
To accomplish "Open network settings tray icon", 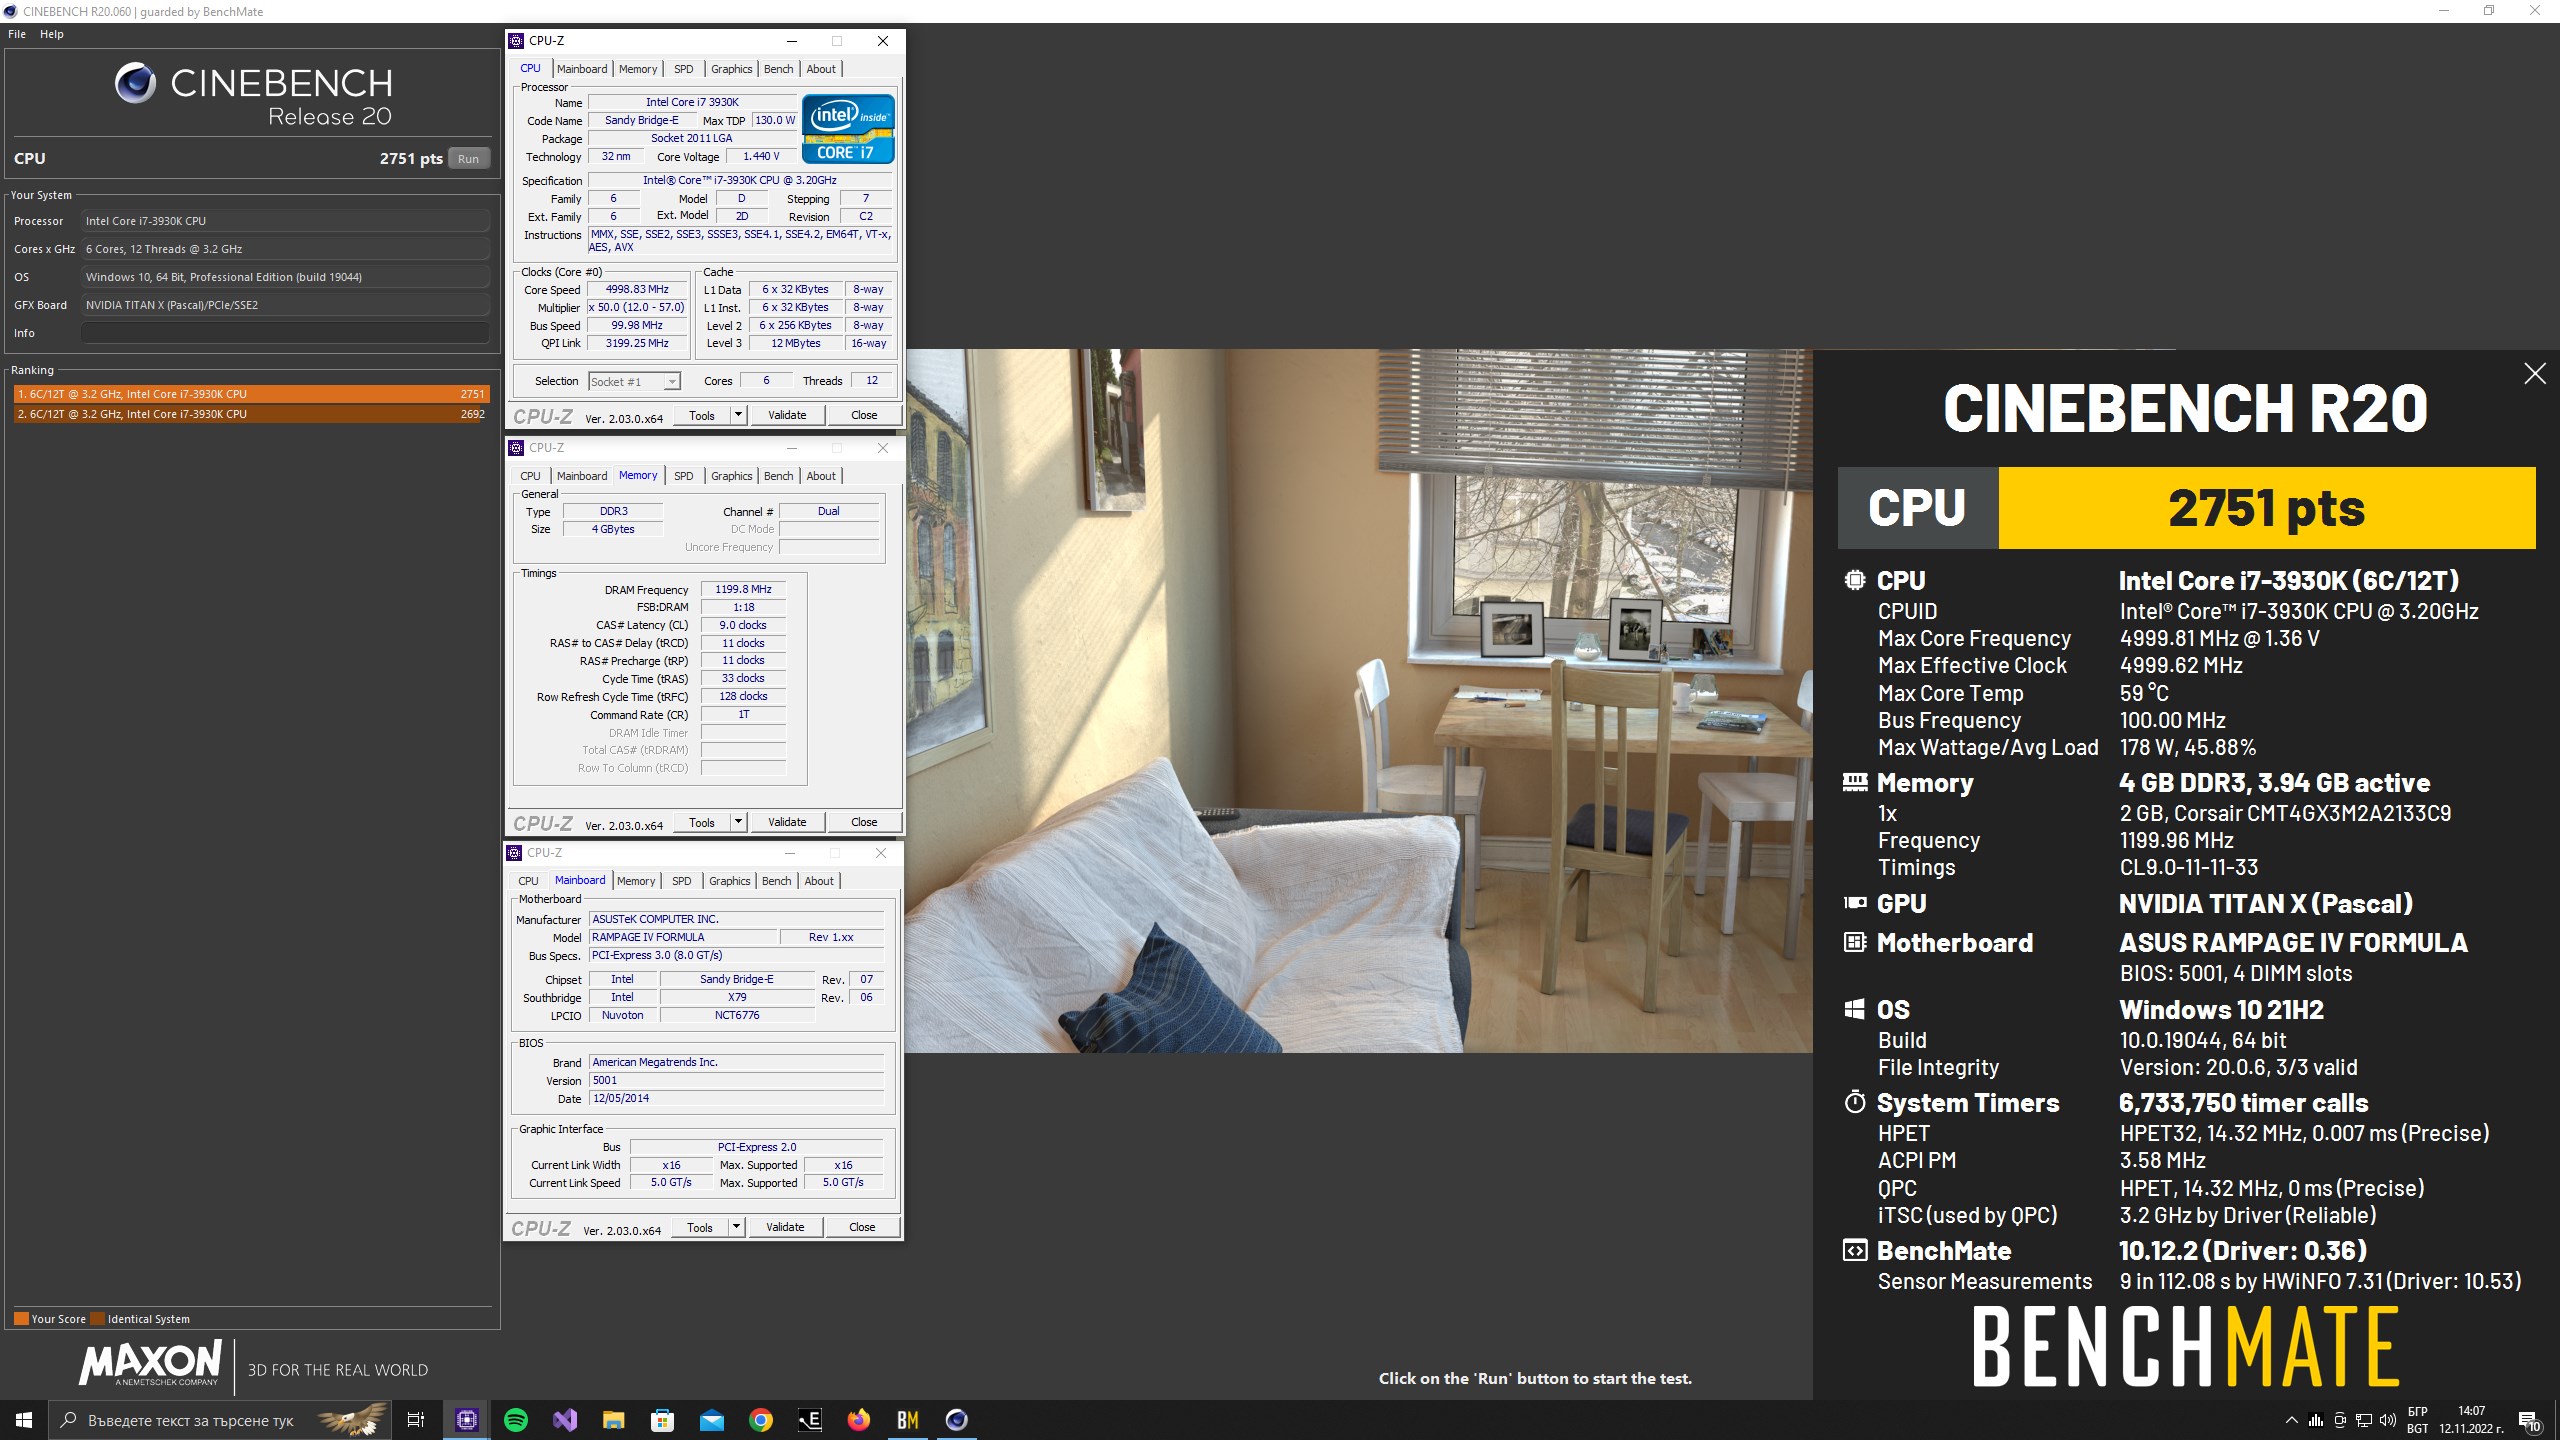I will 2364,1420.
